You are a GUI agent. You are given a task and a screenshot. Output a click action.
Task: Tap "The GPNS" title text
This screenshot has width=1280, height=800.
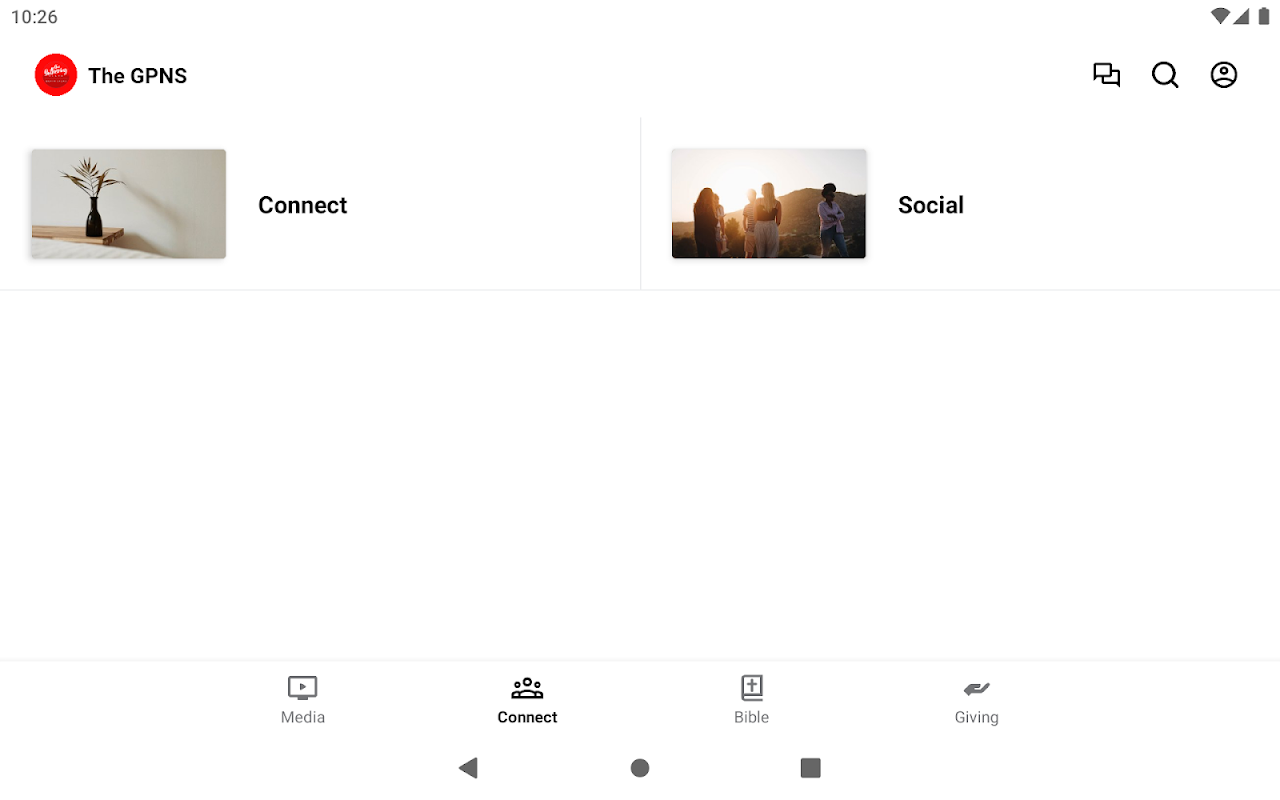pos(138,76)
